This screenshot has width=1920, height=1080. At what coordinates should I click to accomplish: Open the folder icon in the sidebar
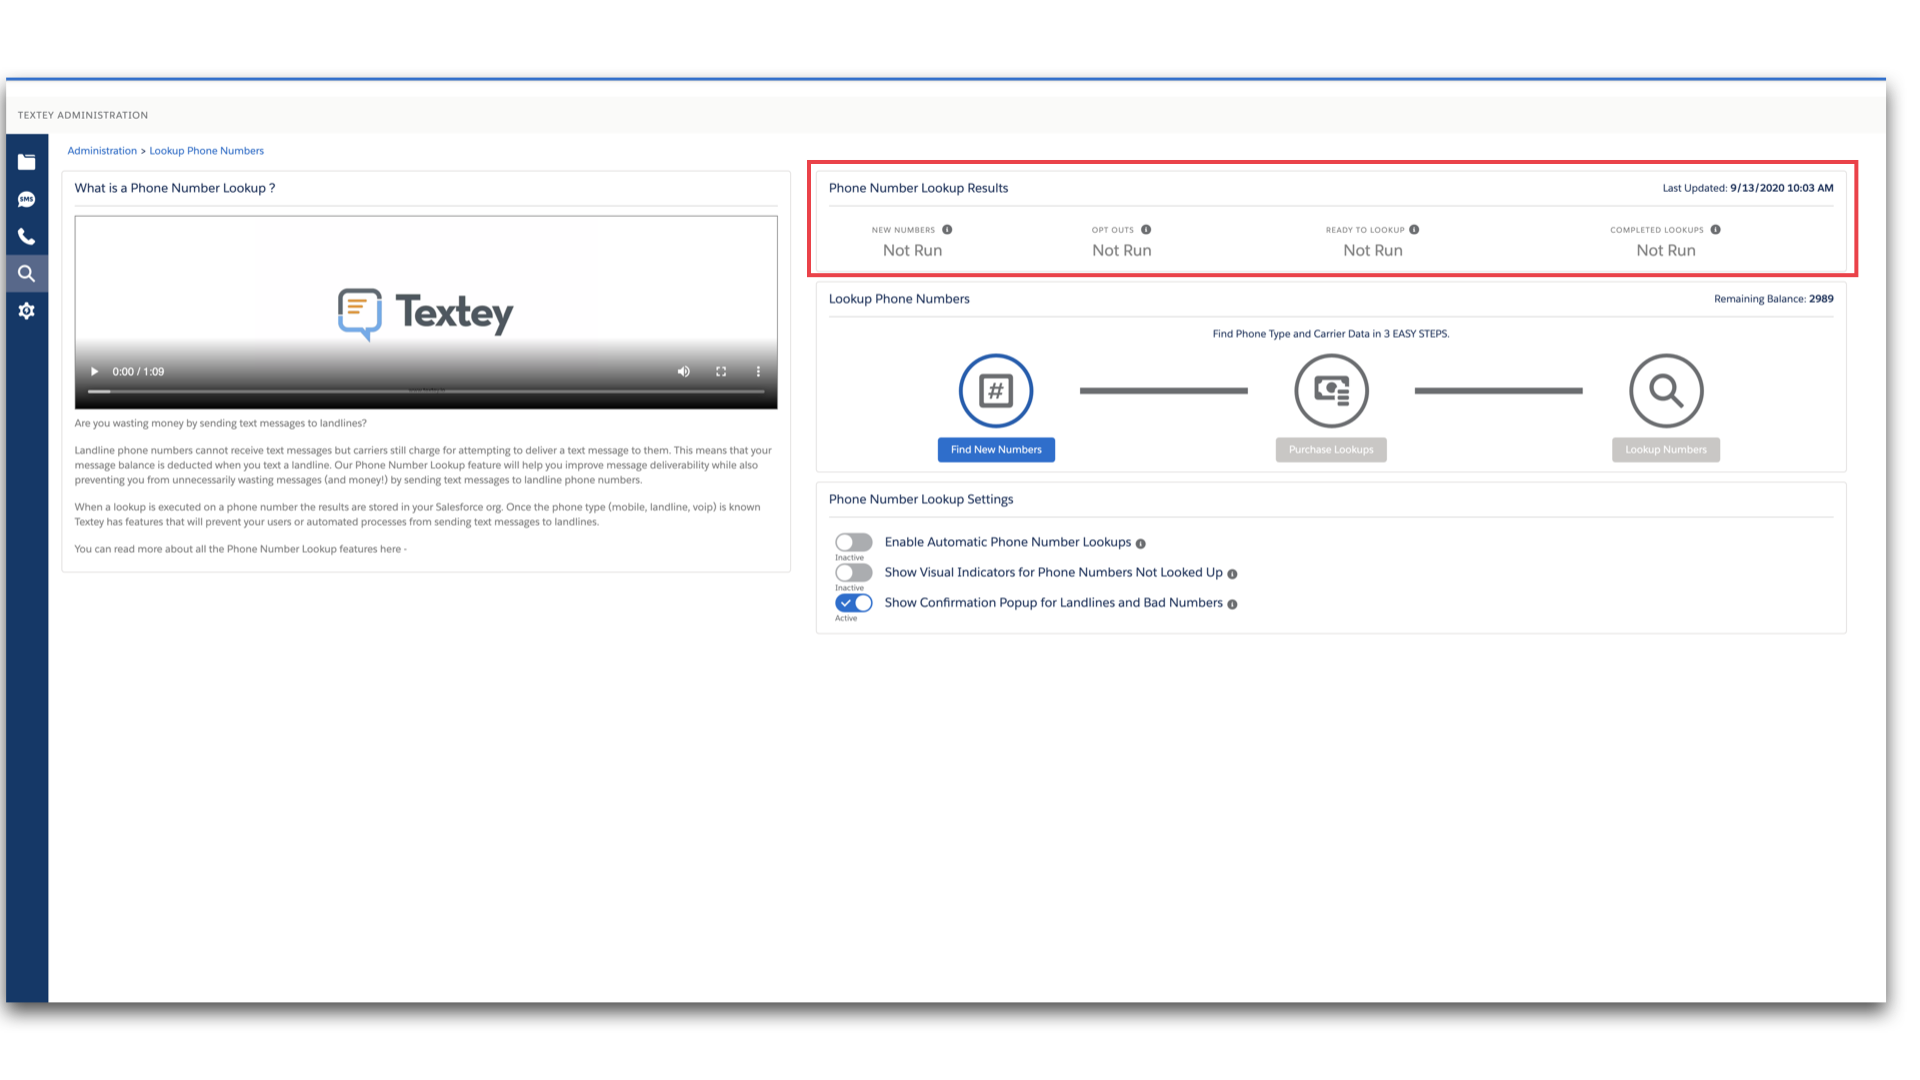point(27,162)
